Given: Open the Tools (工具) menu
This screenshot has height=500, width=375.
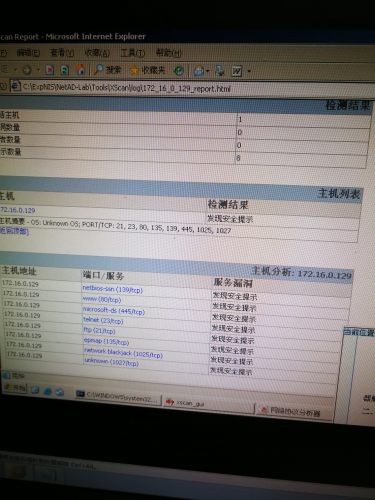Looking at the screenshot, I should pos(132,53).
